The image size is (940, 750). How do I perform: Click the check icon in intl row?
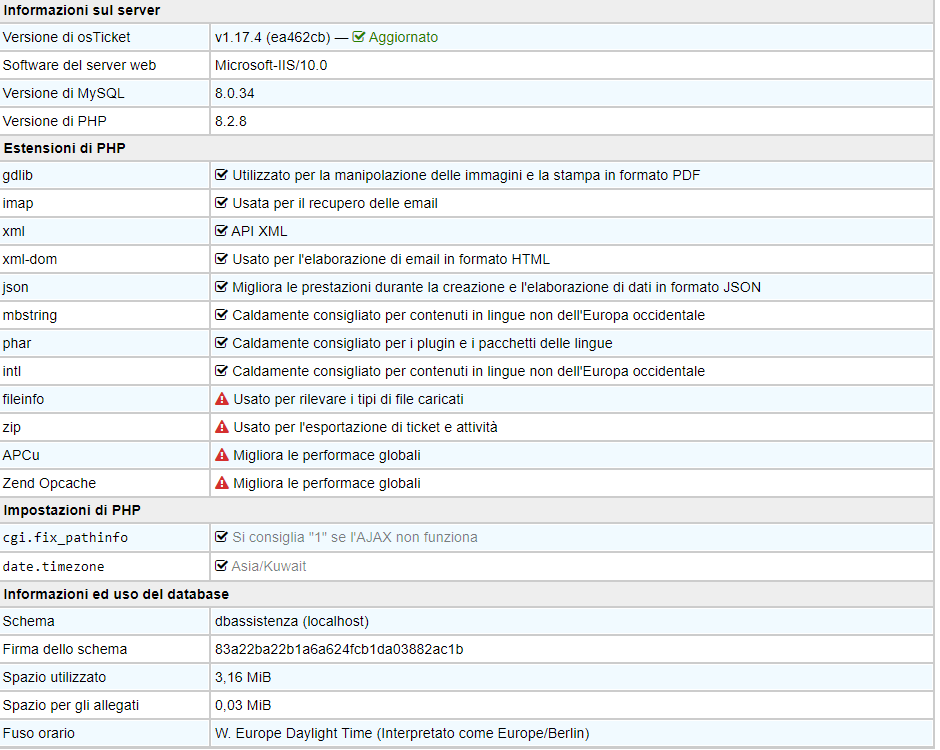pyautogui.click(x=221, y=371)
